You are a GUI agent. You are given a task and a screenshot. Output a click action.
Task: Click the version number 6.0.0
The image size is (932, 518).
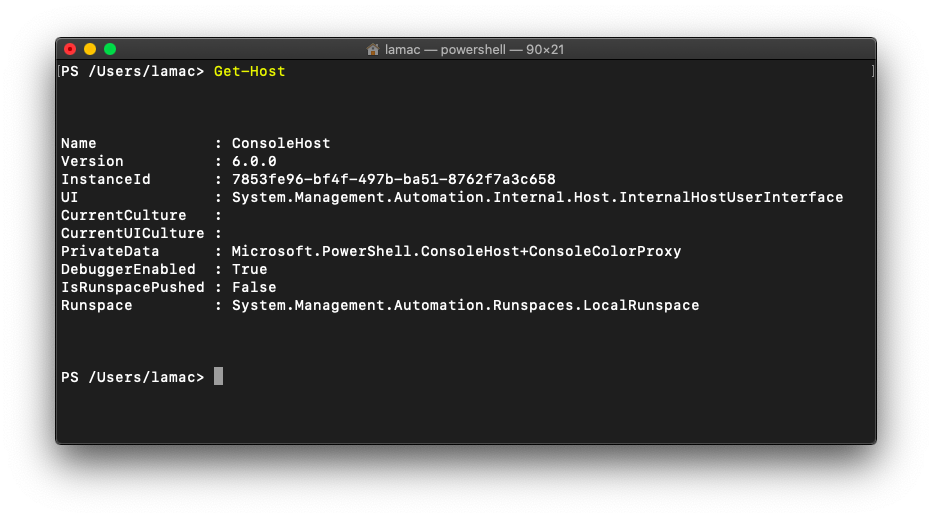[x=254, y=161]
